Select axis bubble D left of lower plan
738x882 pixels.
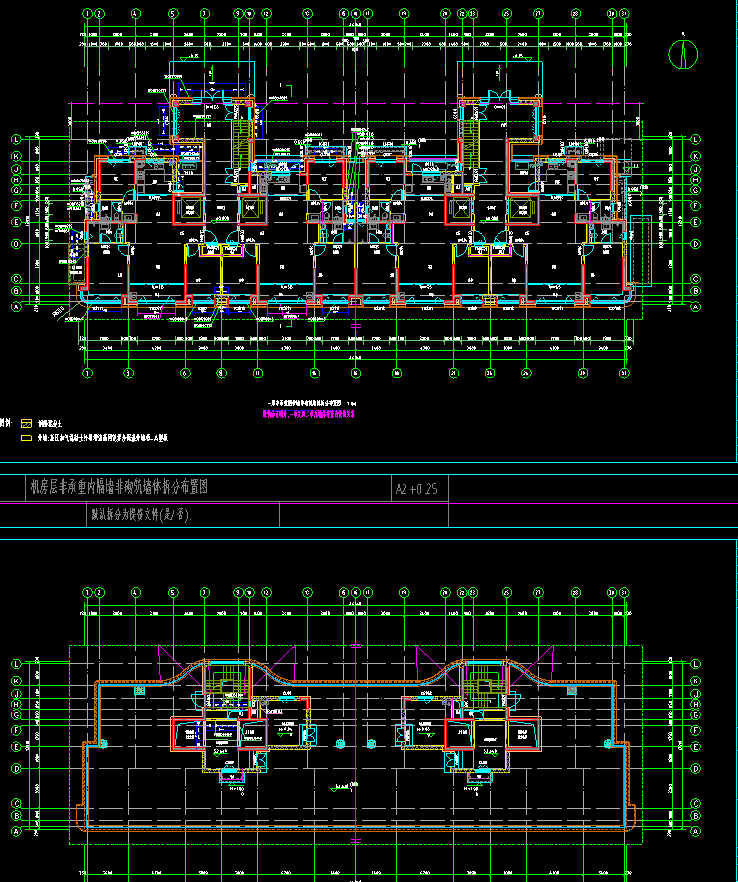pos(15,768)
